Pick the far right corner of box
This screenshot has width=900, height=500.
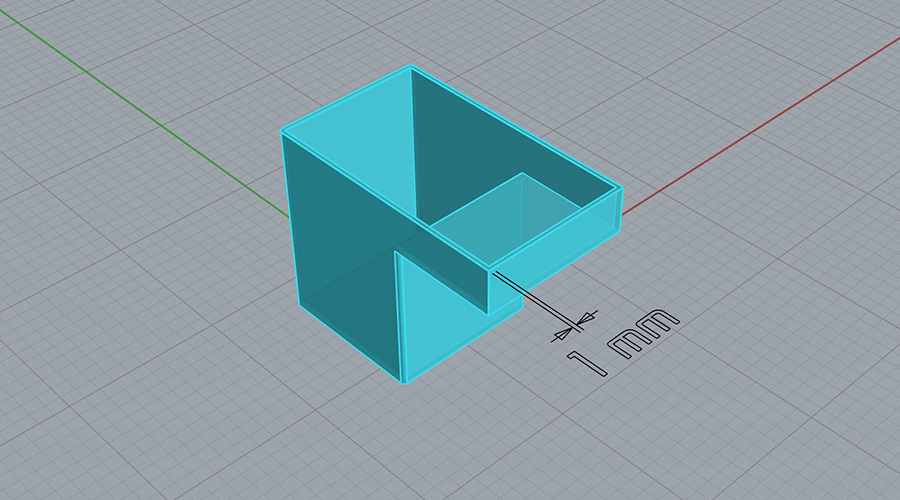point(621,190)
